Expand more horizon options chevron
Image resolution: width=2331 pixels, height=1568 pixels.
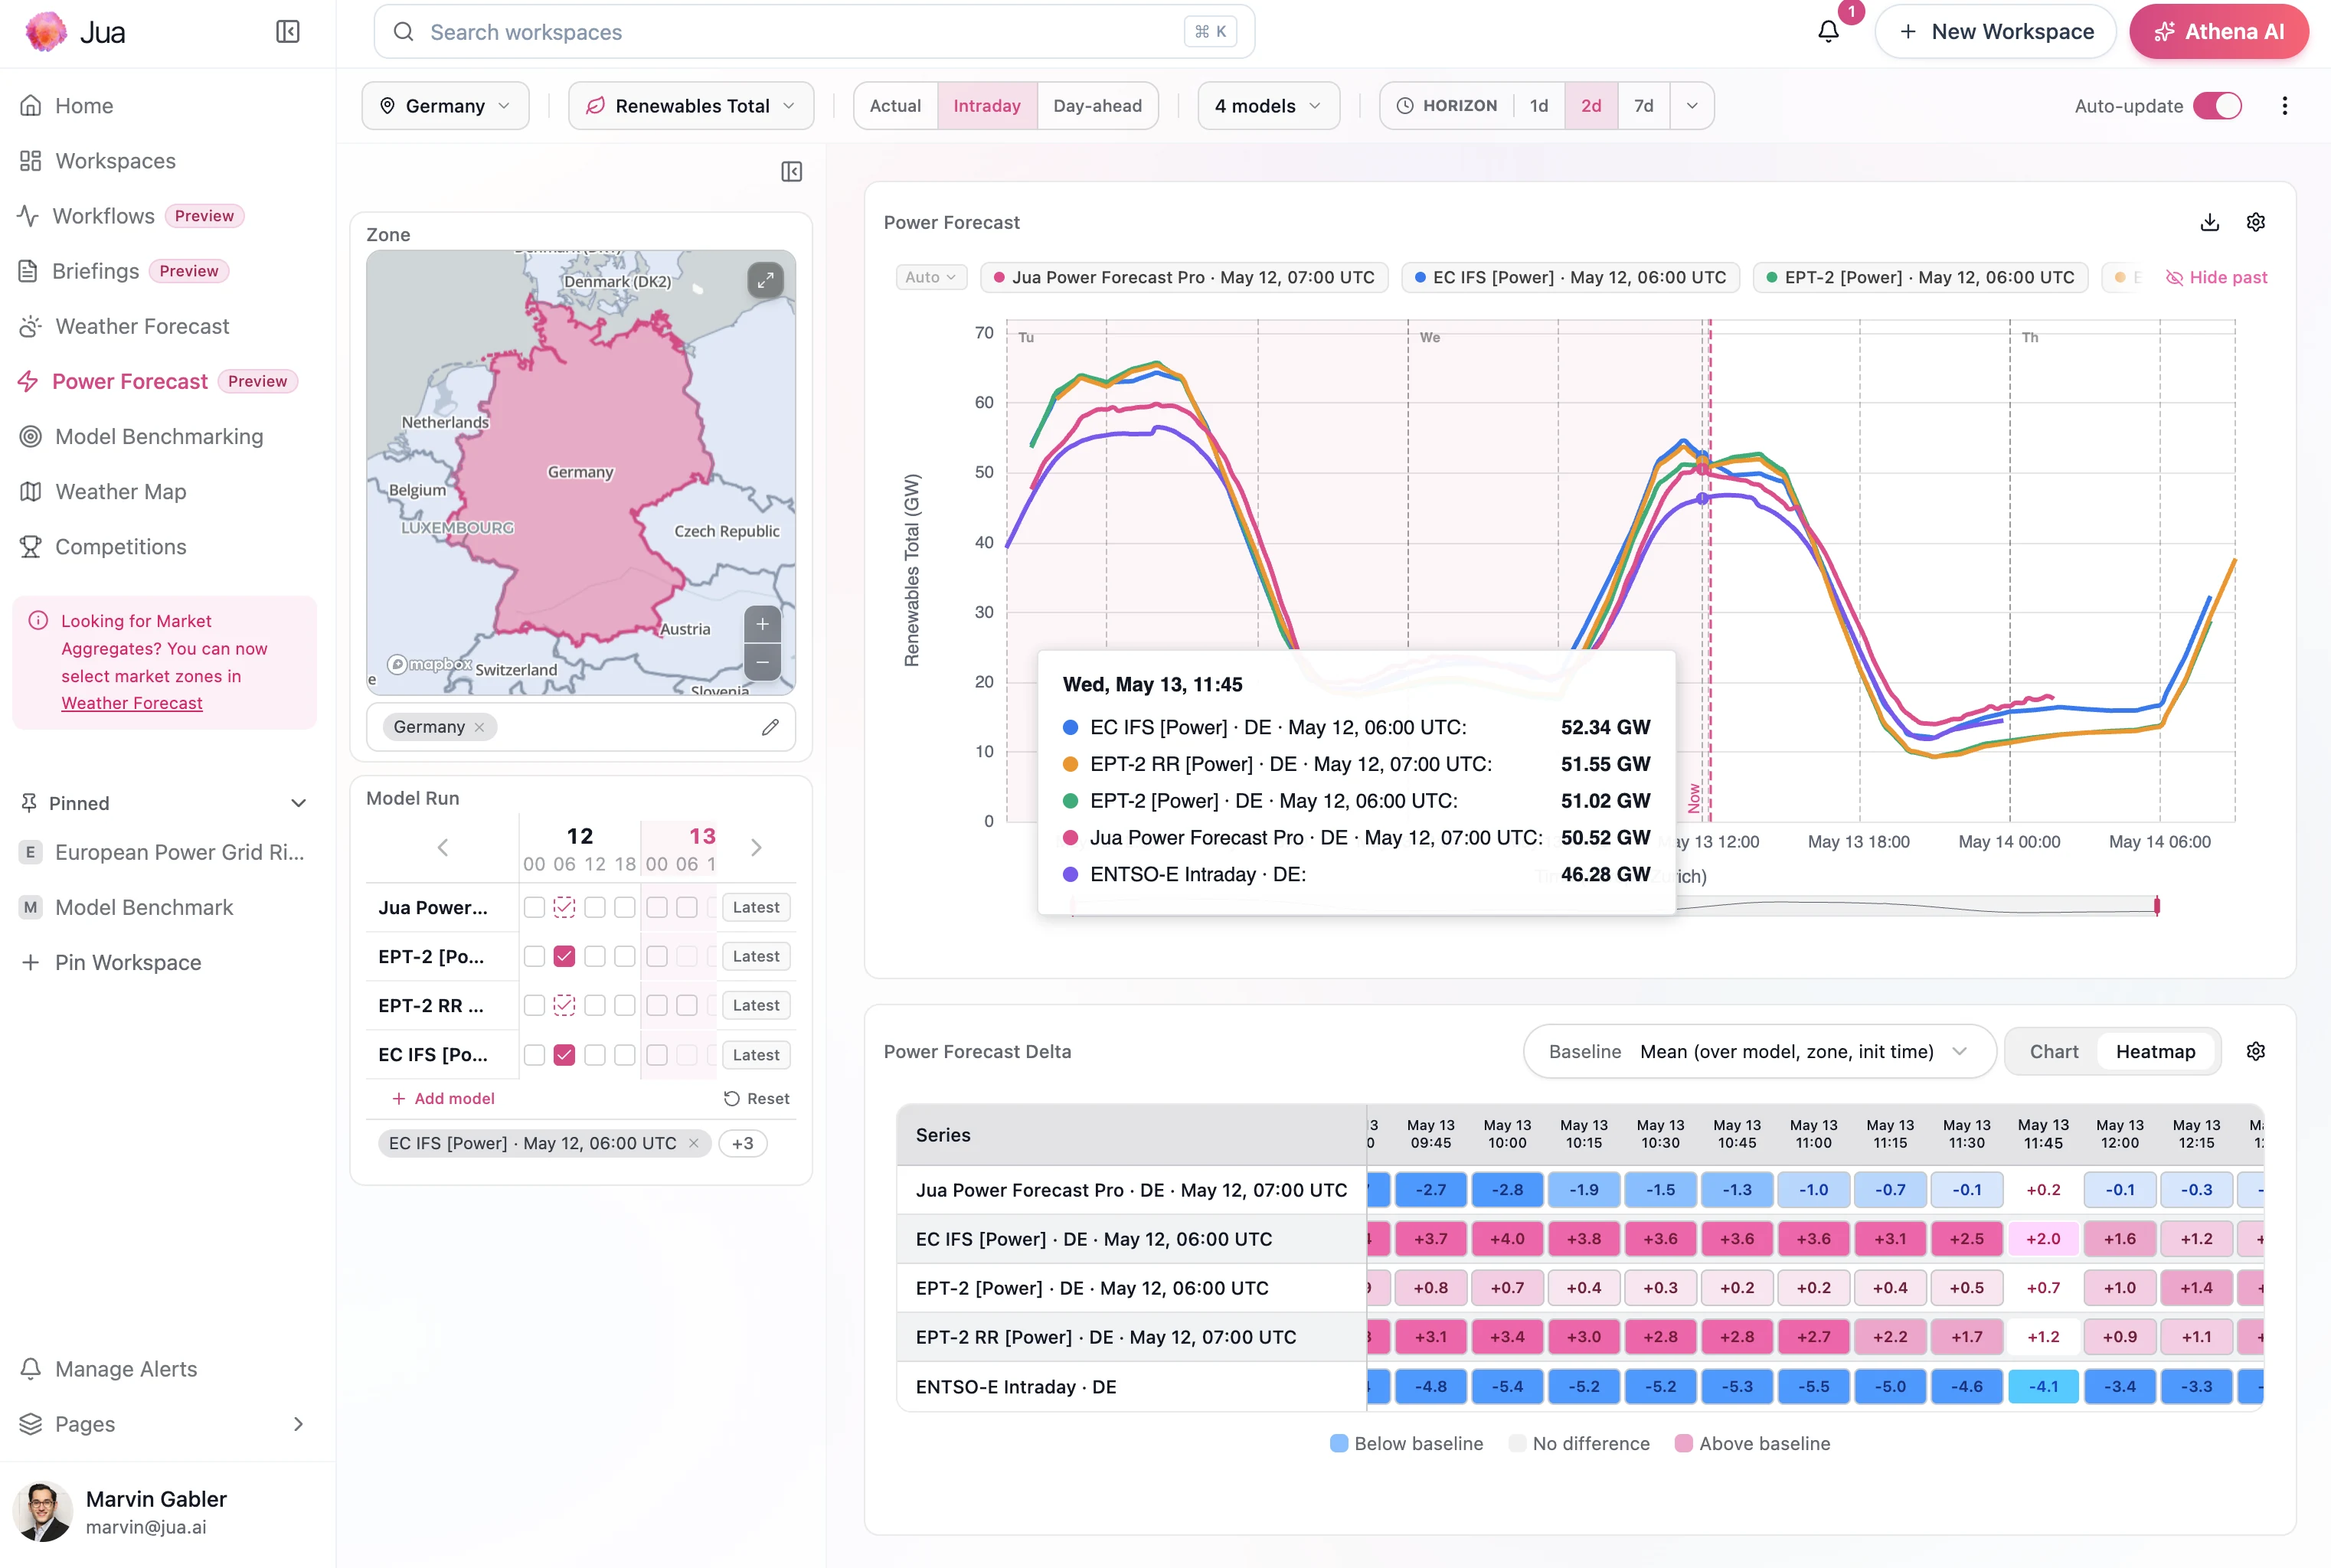click(x=1692, y=106)
